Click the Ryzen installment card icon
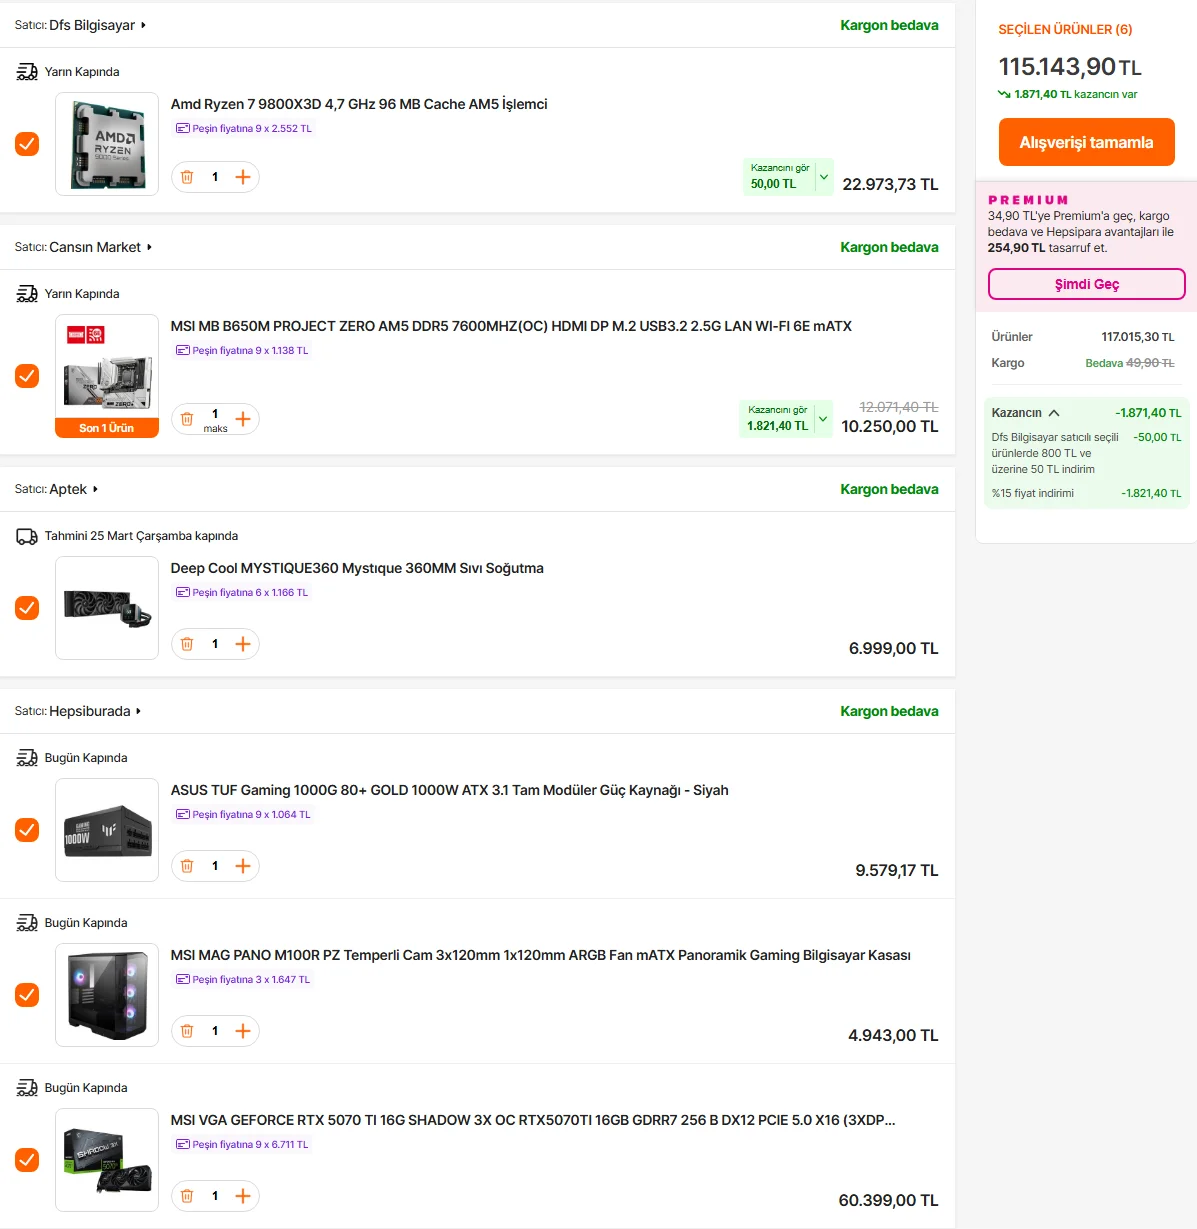This screenshot has height=1229, width=1197. [x=183, y=129]
